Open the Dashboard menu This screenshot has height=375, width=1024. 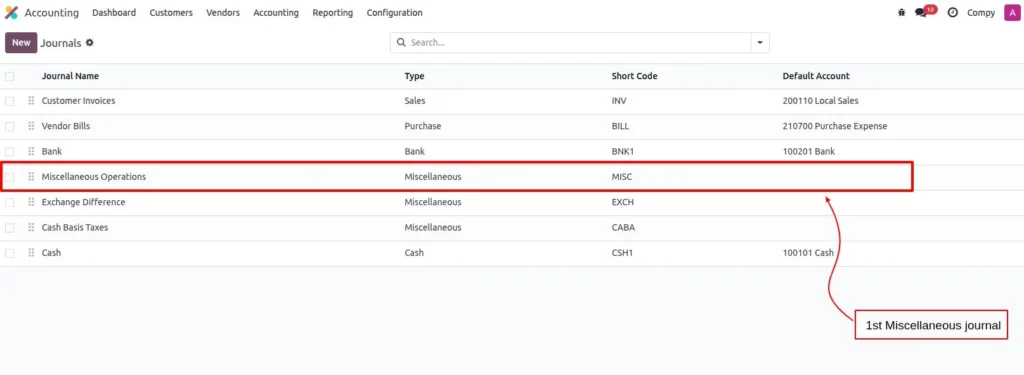pyautogui.click(x=114, y=12)
